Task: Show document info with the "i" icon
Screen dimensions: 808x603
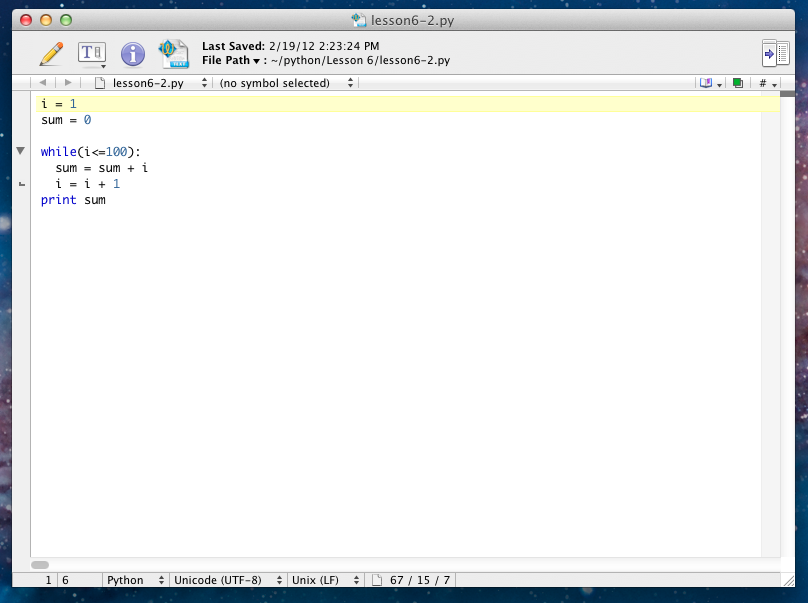Action: click(132, 54)
